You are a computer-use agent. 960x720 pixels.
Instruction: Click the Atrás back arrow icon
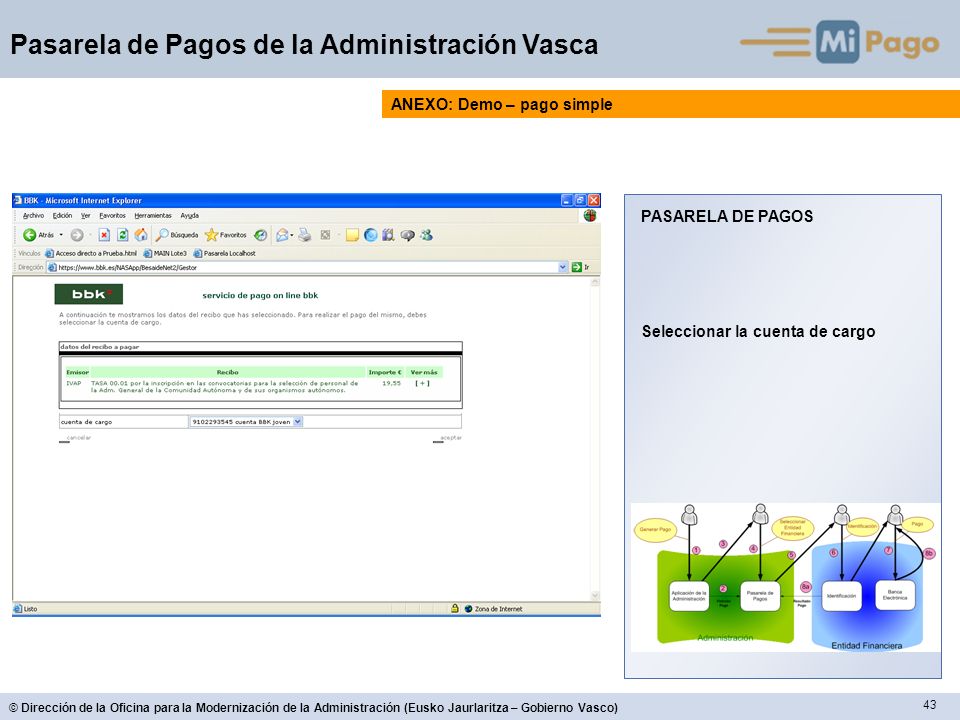(x=29, y=234)
